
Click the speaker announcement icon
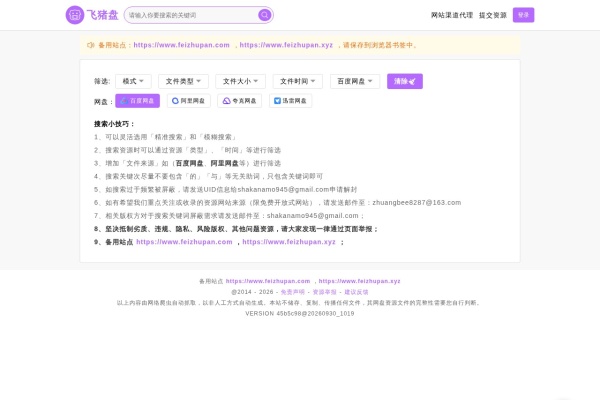pos(90,45)
